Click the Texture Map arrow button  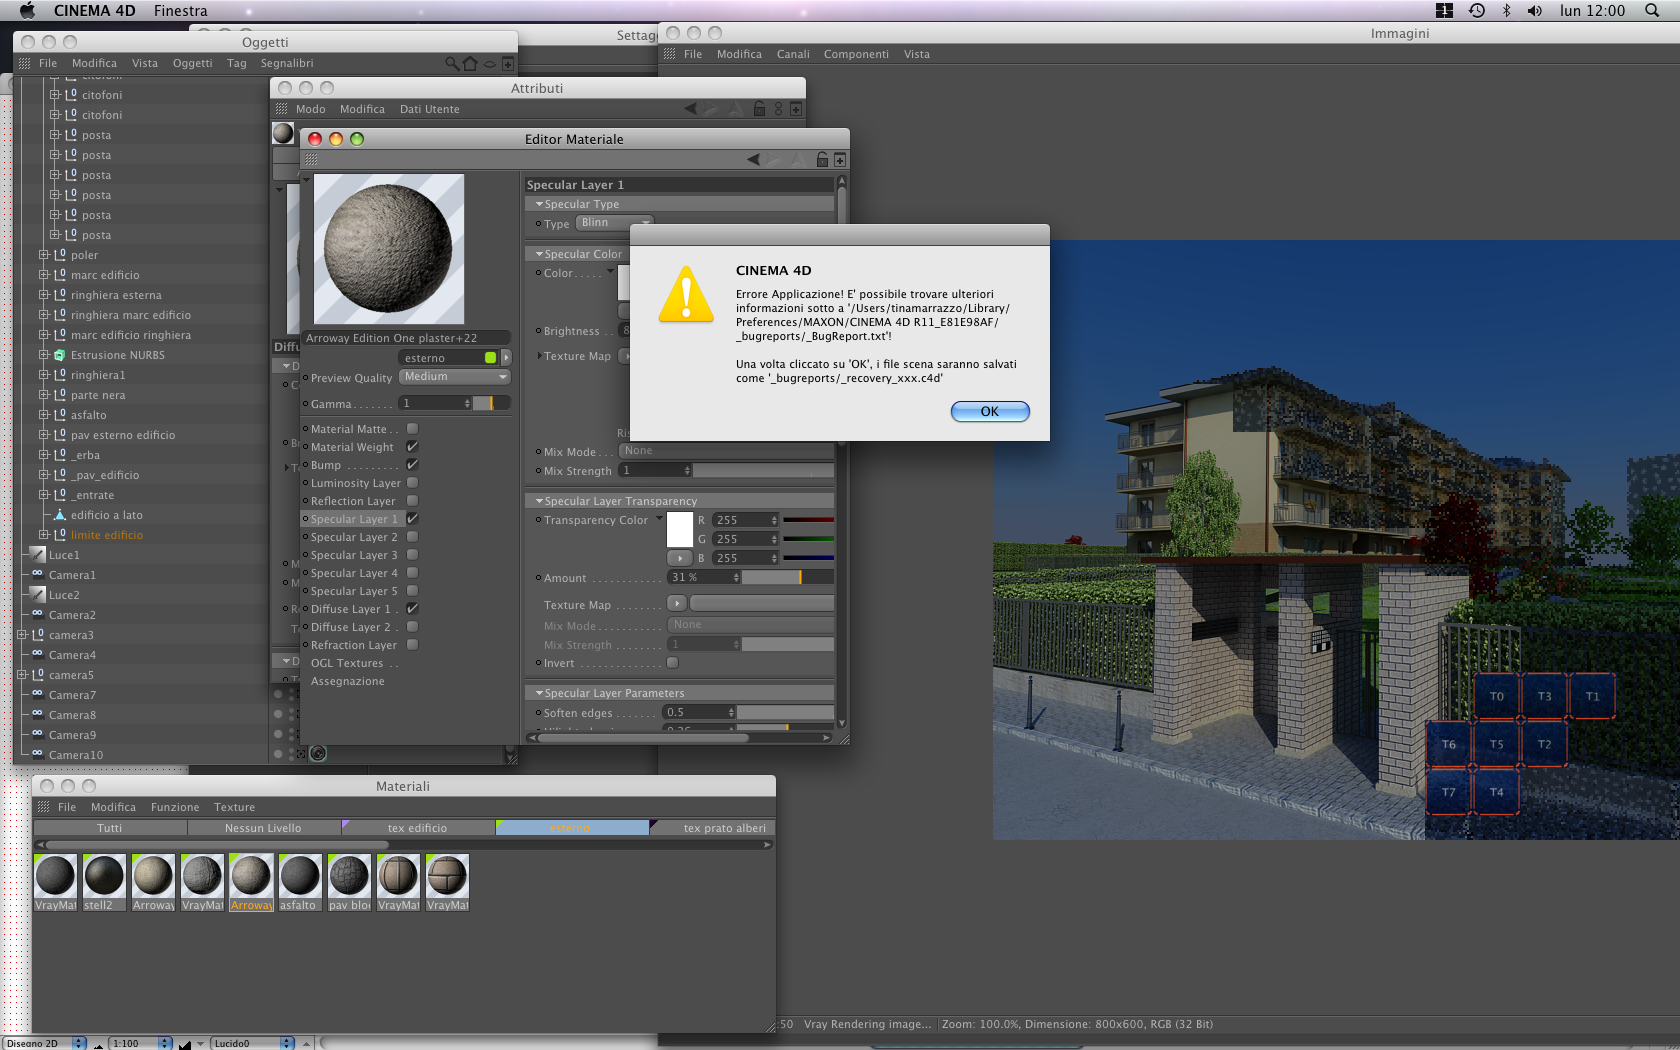click(677, 604)
